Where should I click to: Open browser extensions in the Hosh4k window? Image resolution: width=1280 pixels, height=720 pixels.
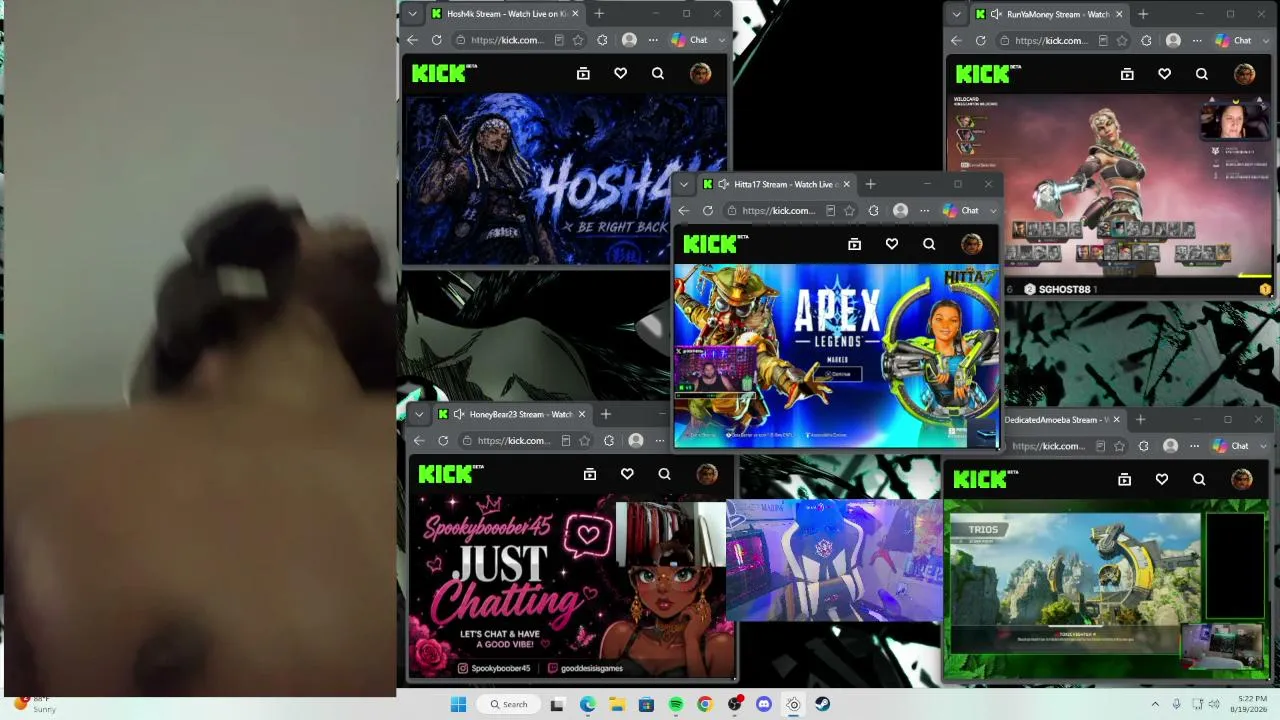pyautogui.click(x=602, y=40)
